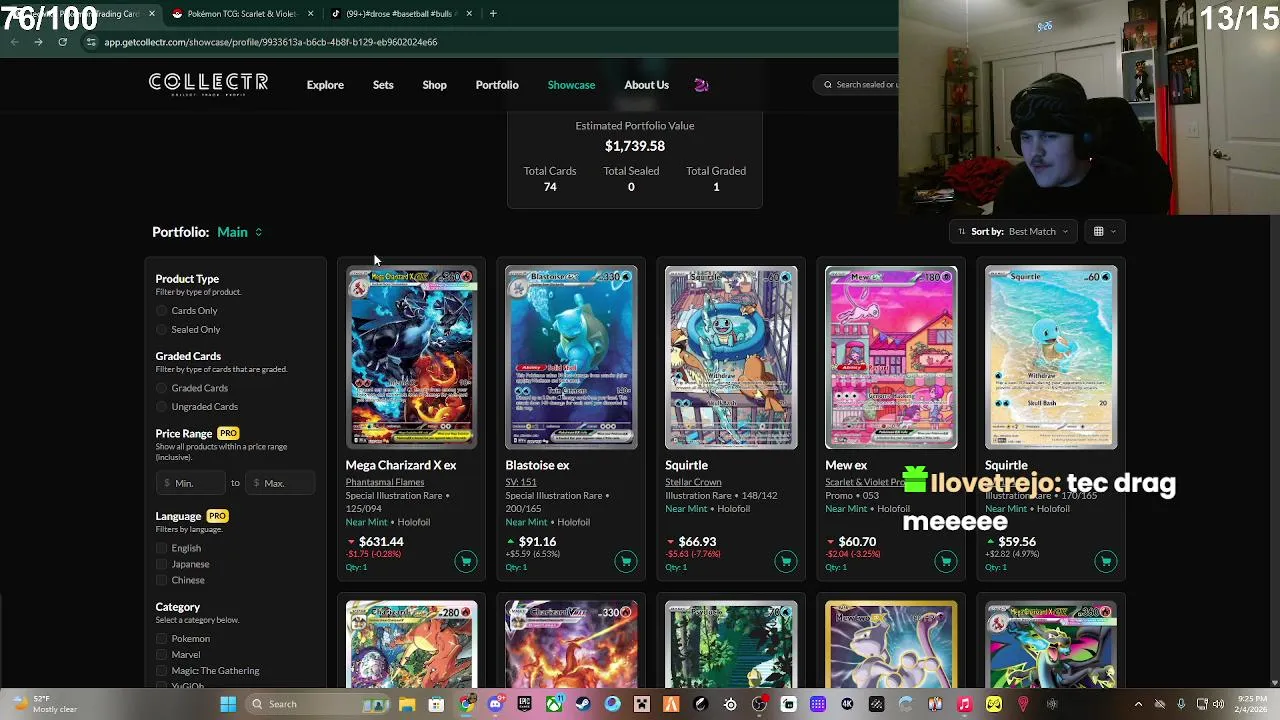Check the Chinese language filter
The image size is (1280, 720).
[162, 580]
